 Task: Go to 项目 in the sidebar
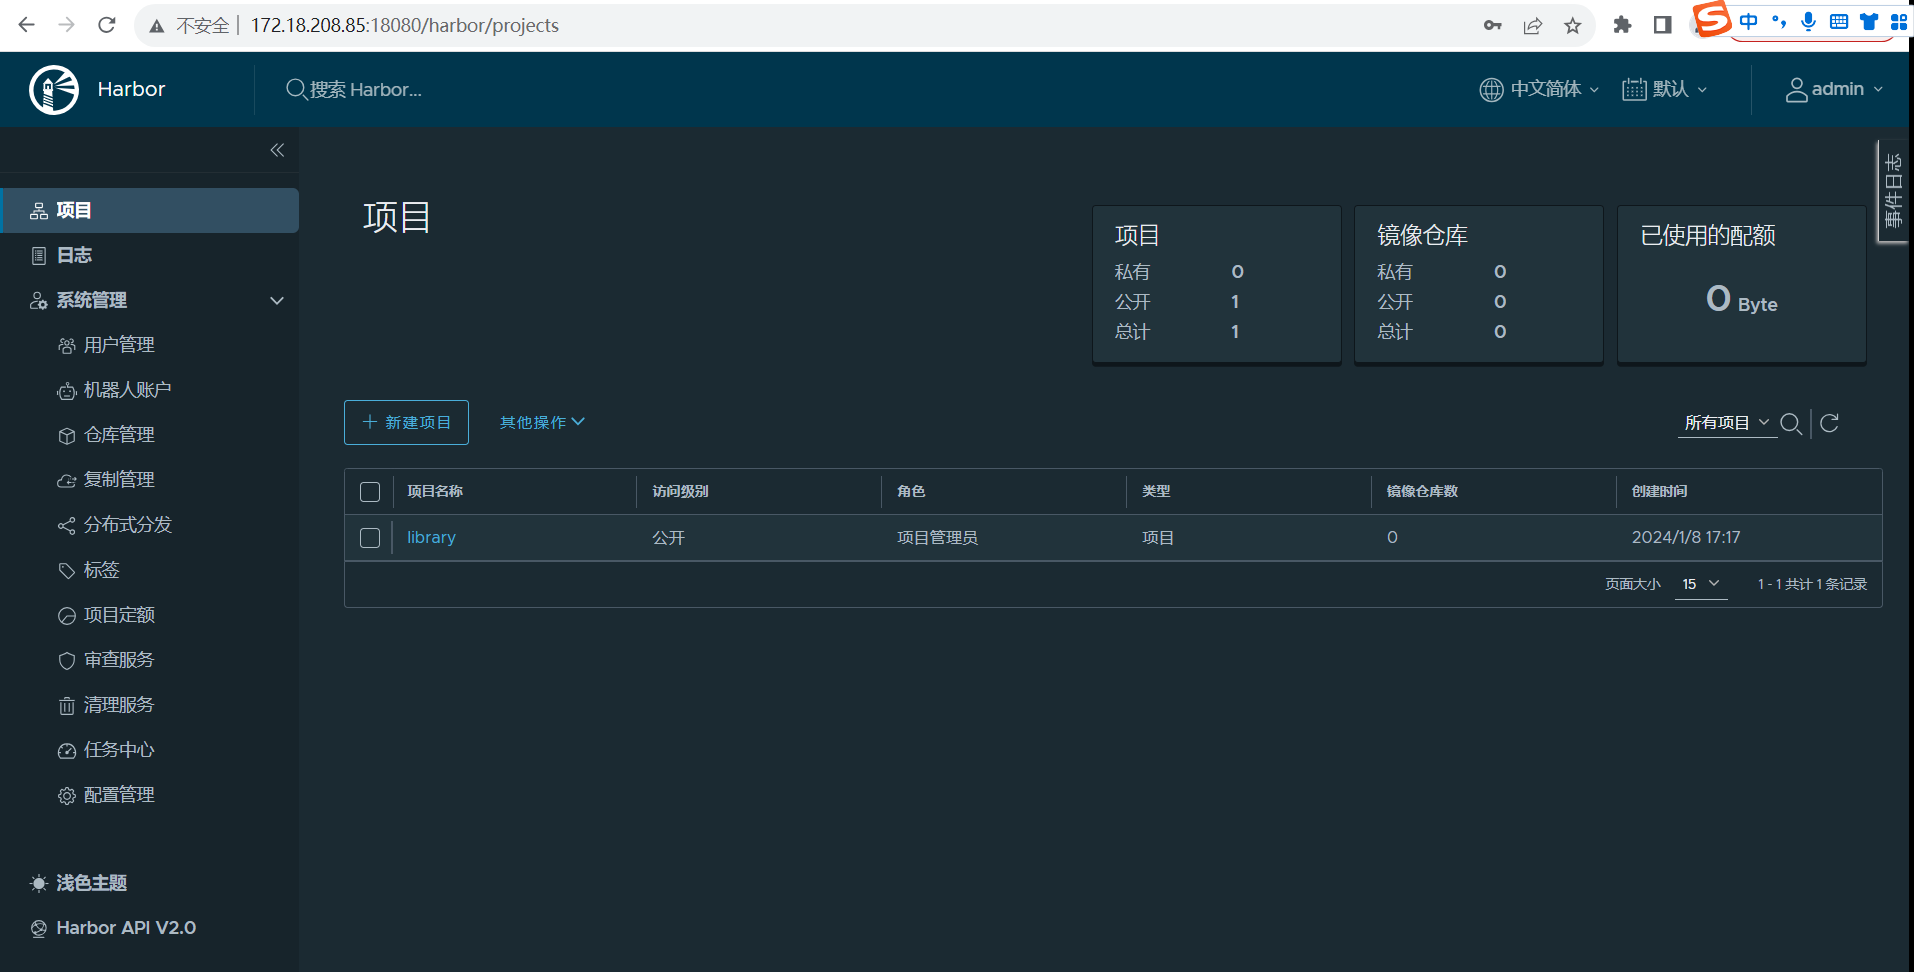[150, 210]
